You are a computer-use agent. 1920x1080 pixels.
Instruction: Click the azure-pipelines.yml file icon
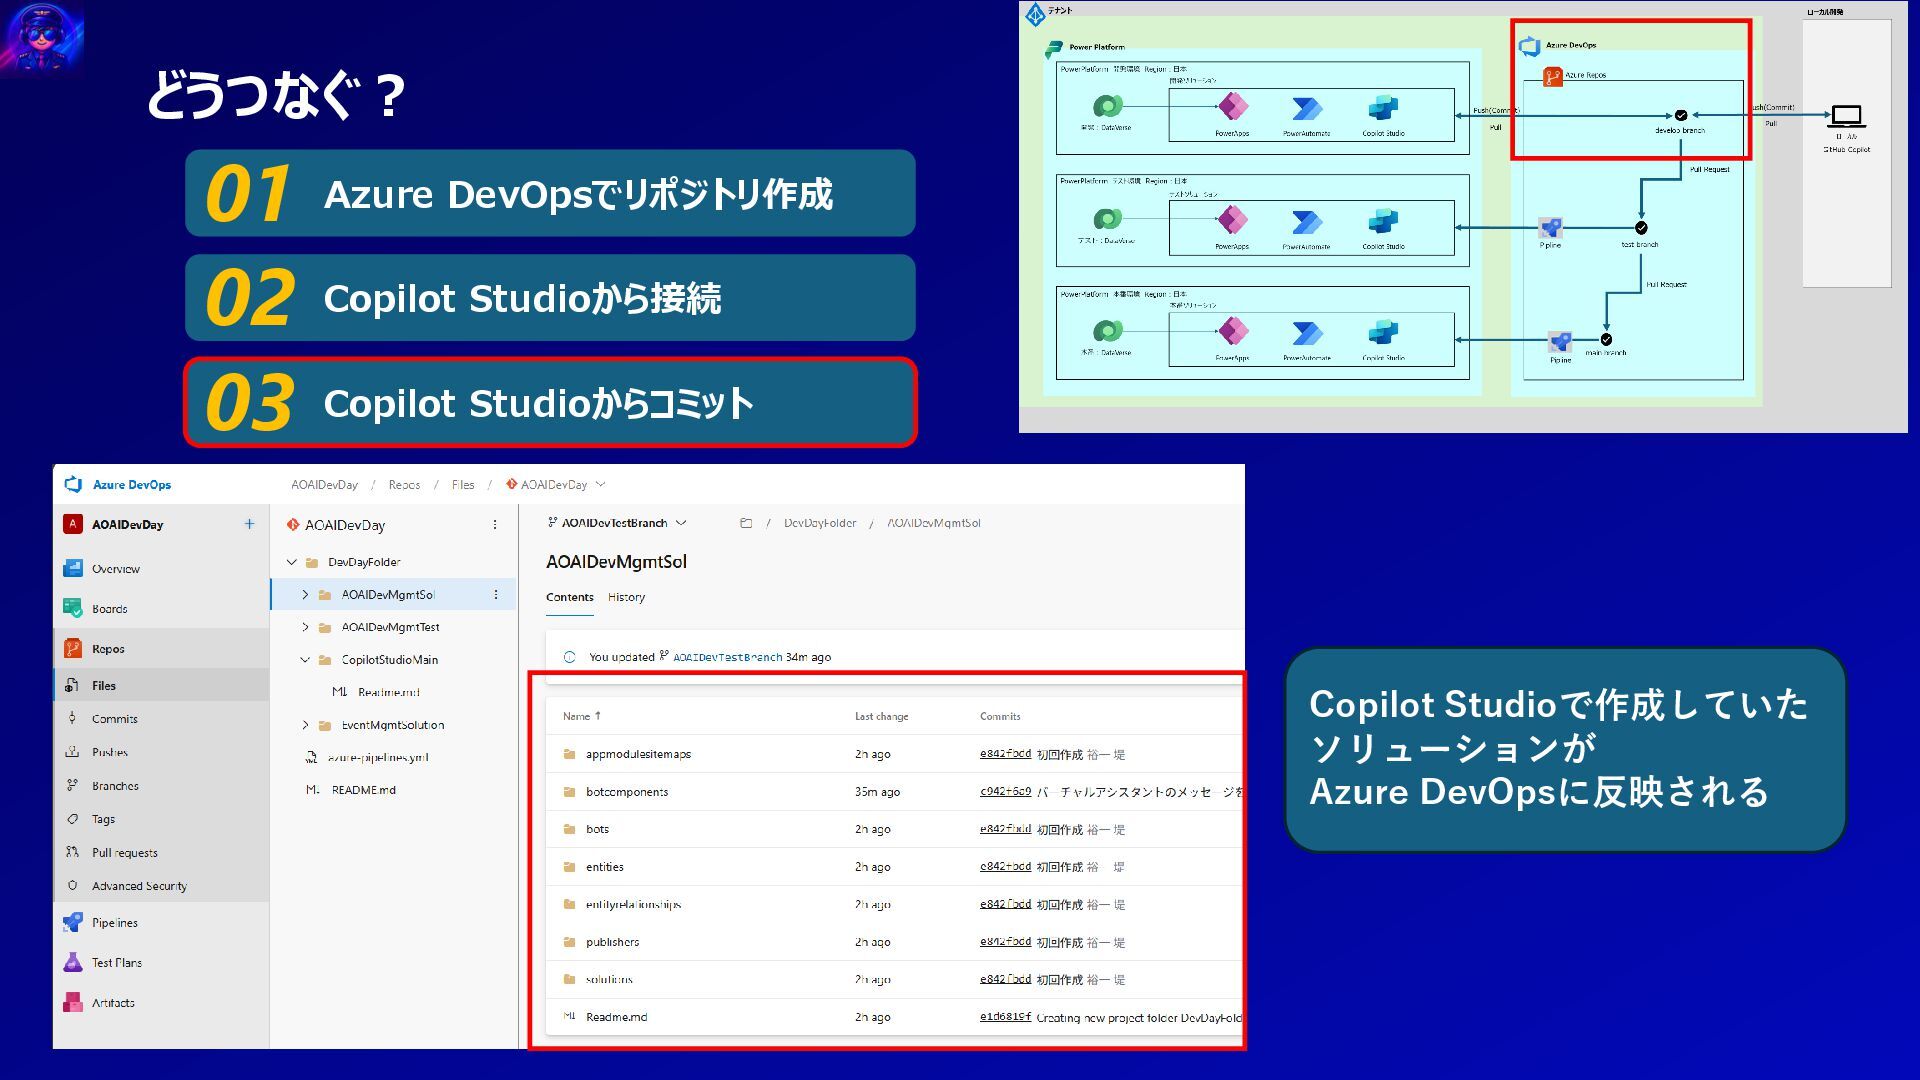(x=311, y=757)
